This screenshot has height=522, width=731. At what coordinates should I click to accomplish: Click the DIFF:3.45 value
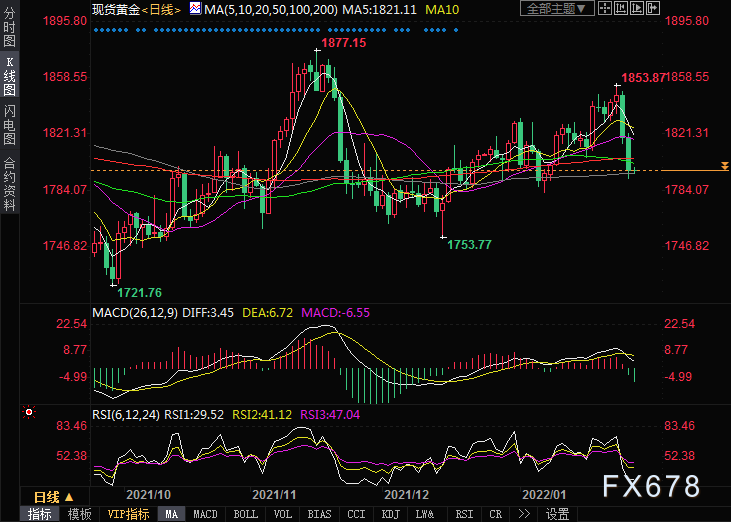click(208, 312)
